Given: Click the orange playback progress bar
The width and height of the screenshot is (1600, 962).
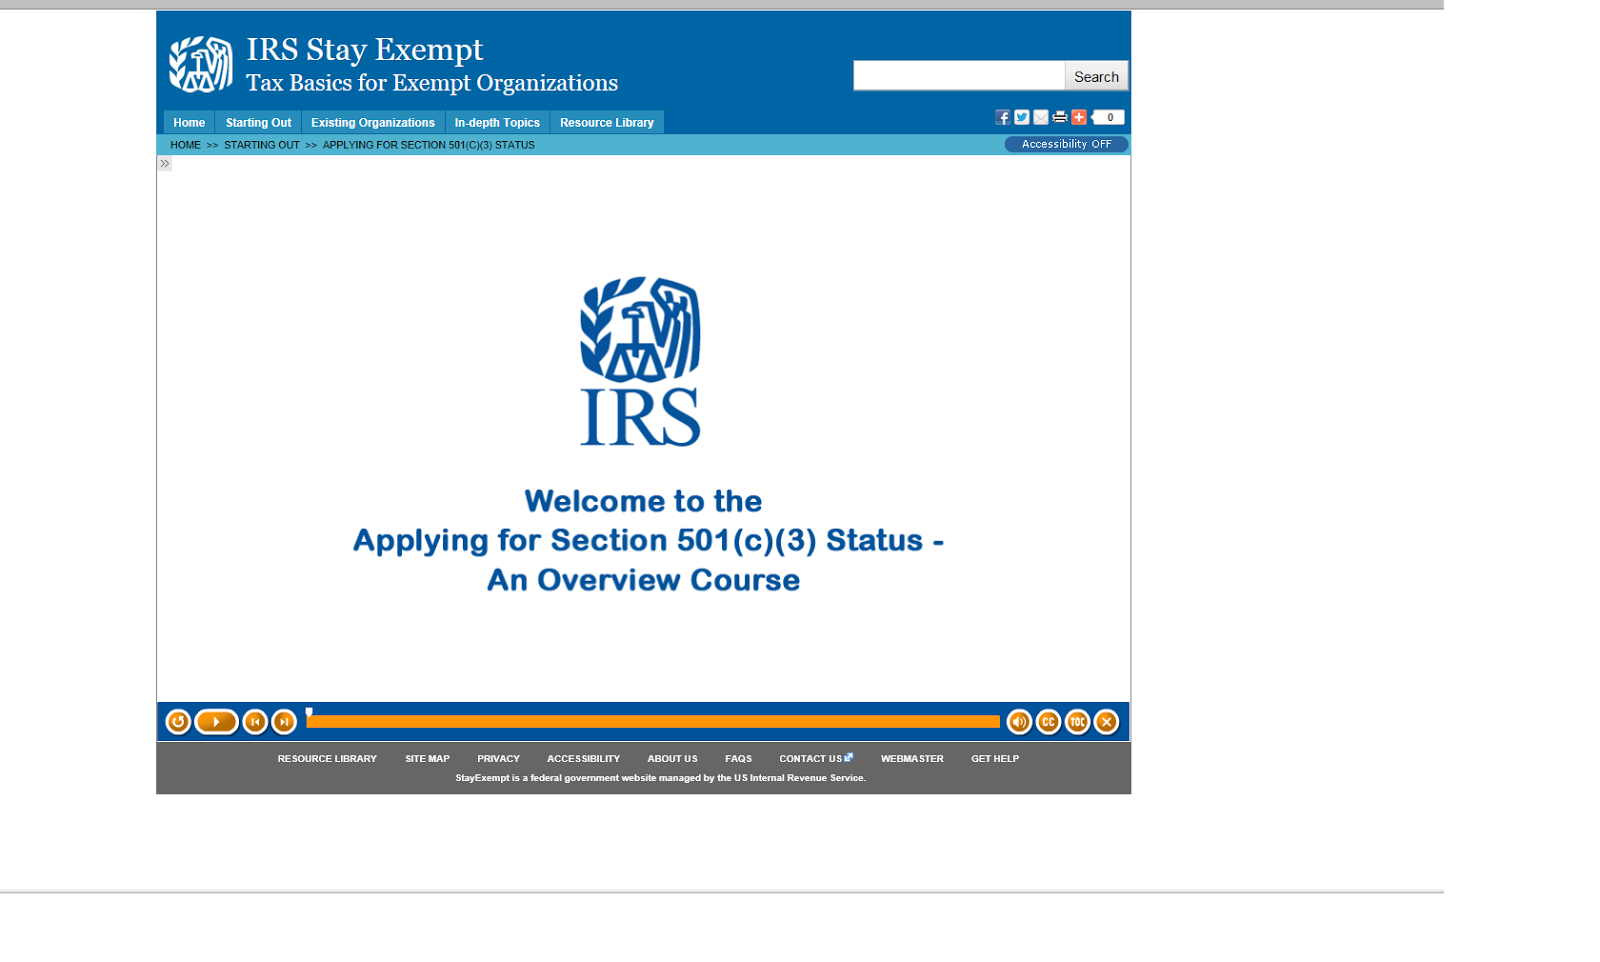Looking at the screenshot, I should coord(653,721).
